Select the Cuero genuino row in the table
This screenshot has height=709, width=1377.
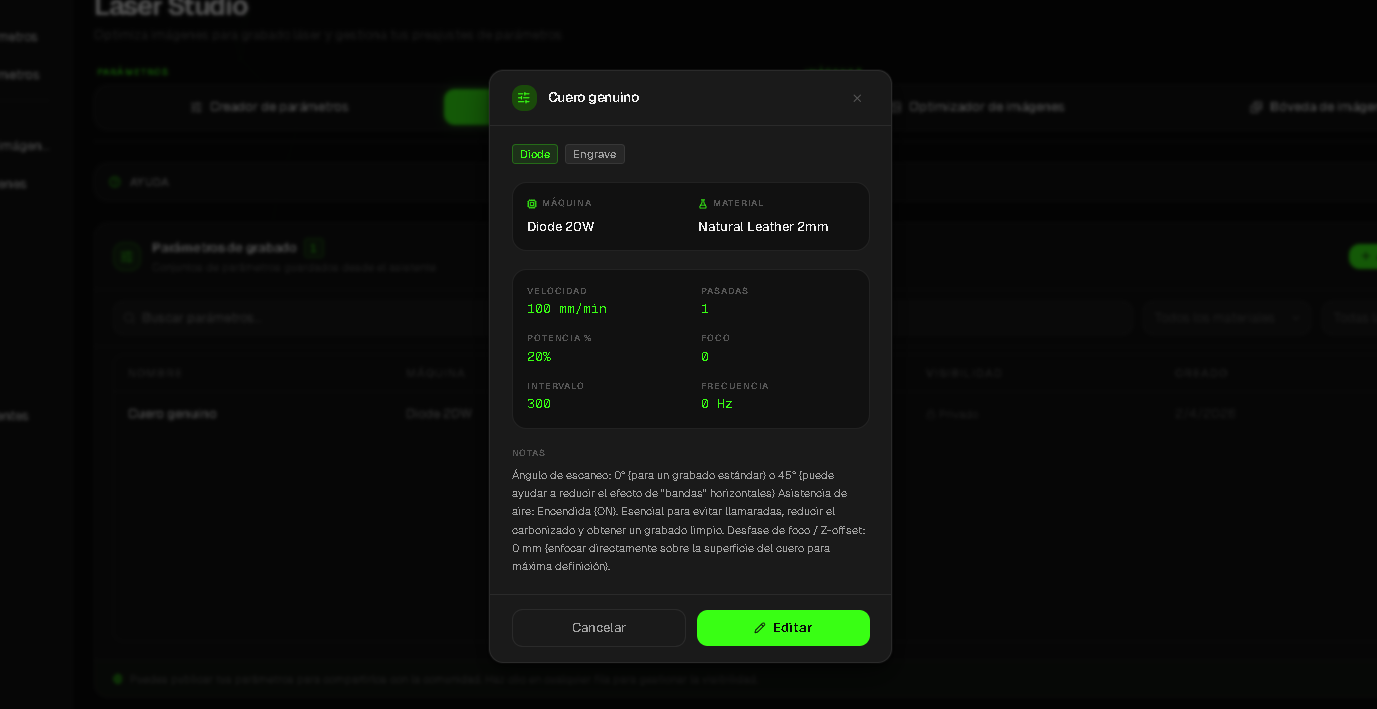(173, 414)
